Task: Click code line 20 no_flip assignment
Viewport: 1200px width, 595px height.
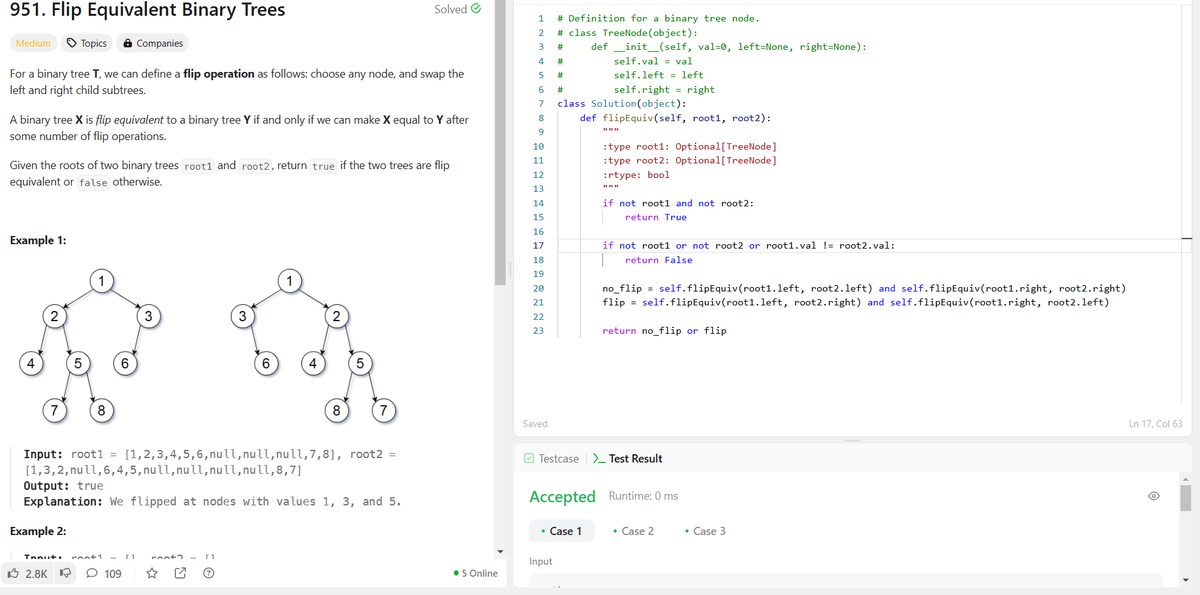Action: [x=865, y=288]
